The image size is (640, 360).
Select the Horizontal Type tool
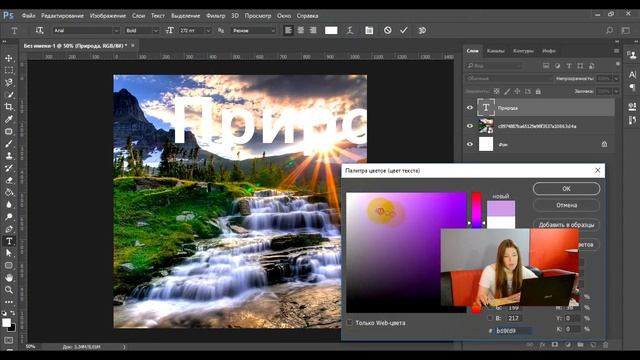coord(9,241)
